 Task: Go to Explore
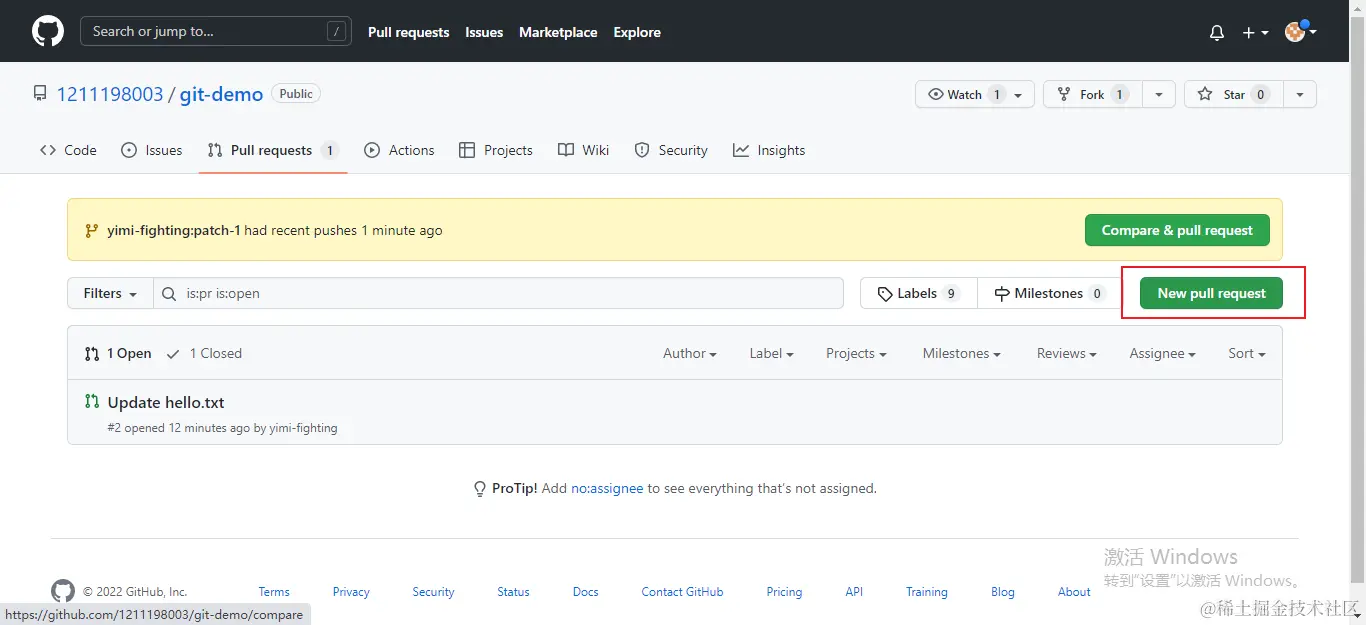[637, 32]
